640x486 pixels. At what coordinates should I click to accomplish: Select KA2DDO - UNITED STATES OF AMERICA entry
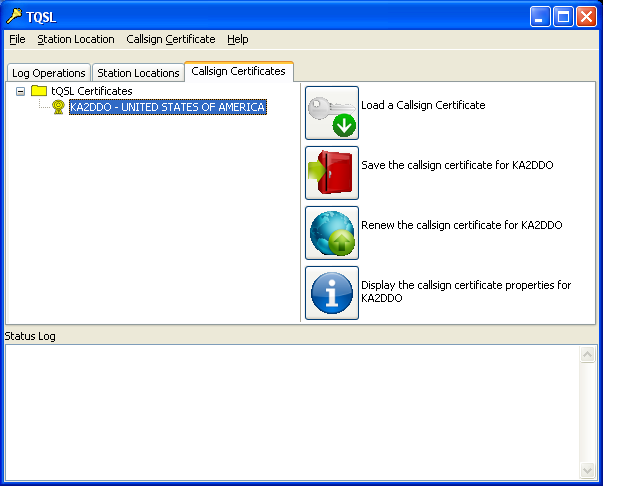click(x=168, y=107)
